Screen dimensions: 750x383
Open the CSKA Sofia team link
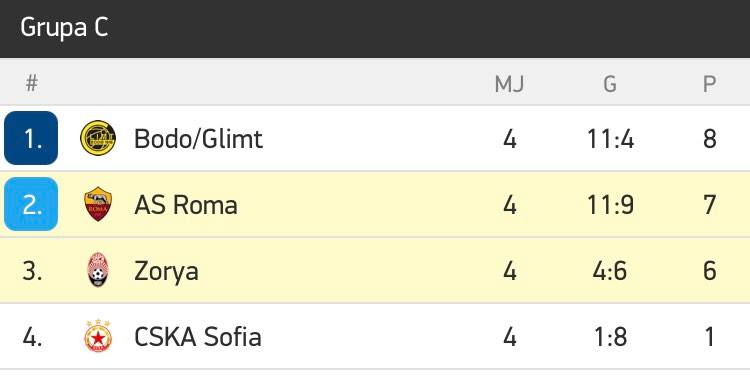[198, 337]
